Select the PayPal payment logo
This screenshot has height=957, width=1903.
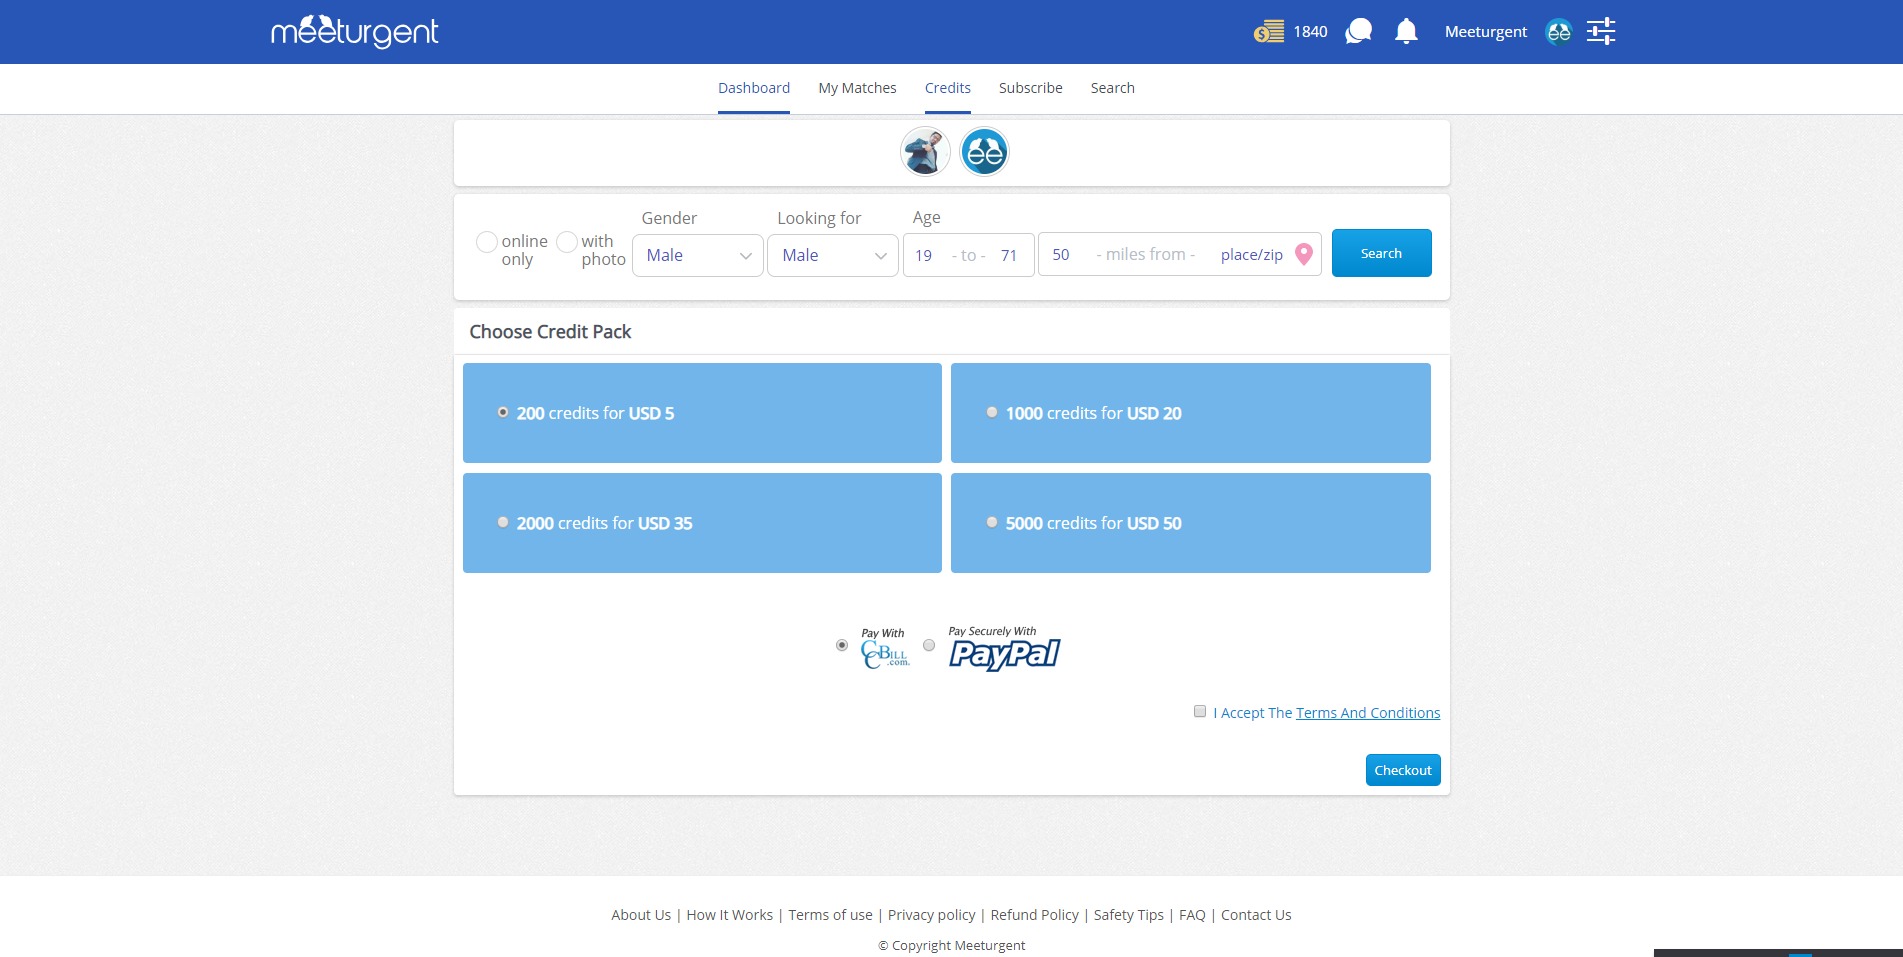pos(1004,652)
